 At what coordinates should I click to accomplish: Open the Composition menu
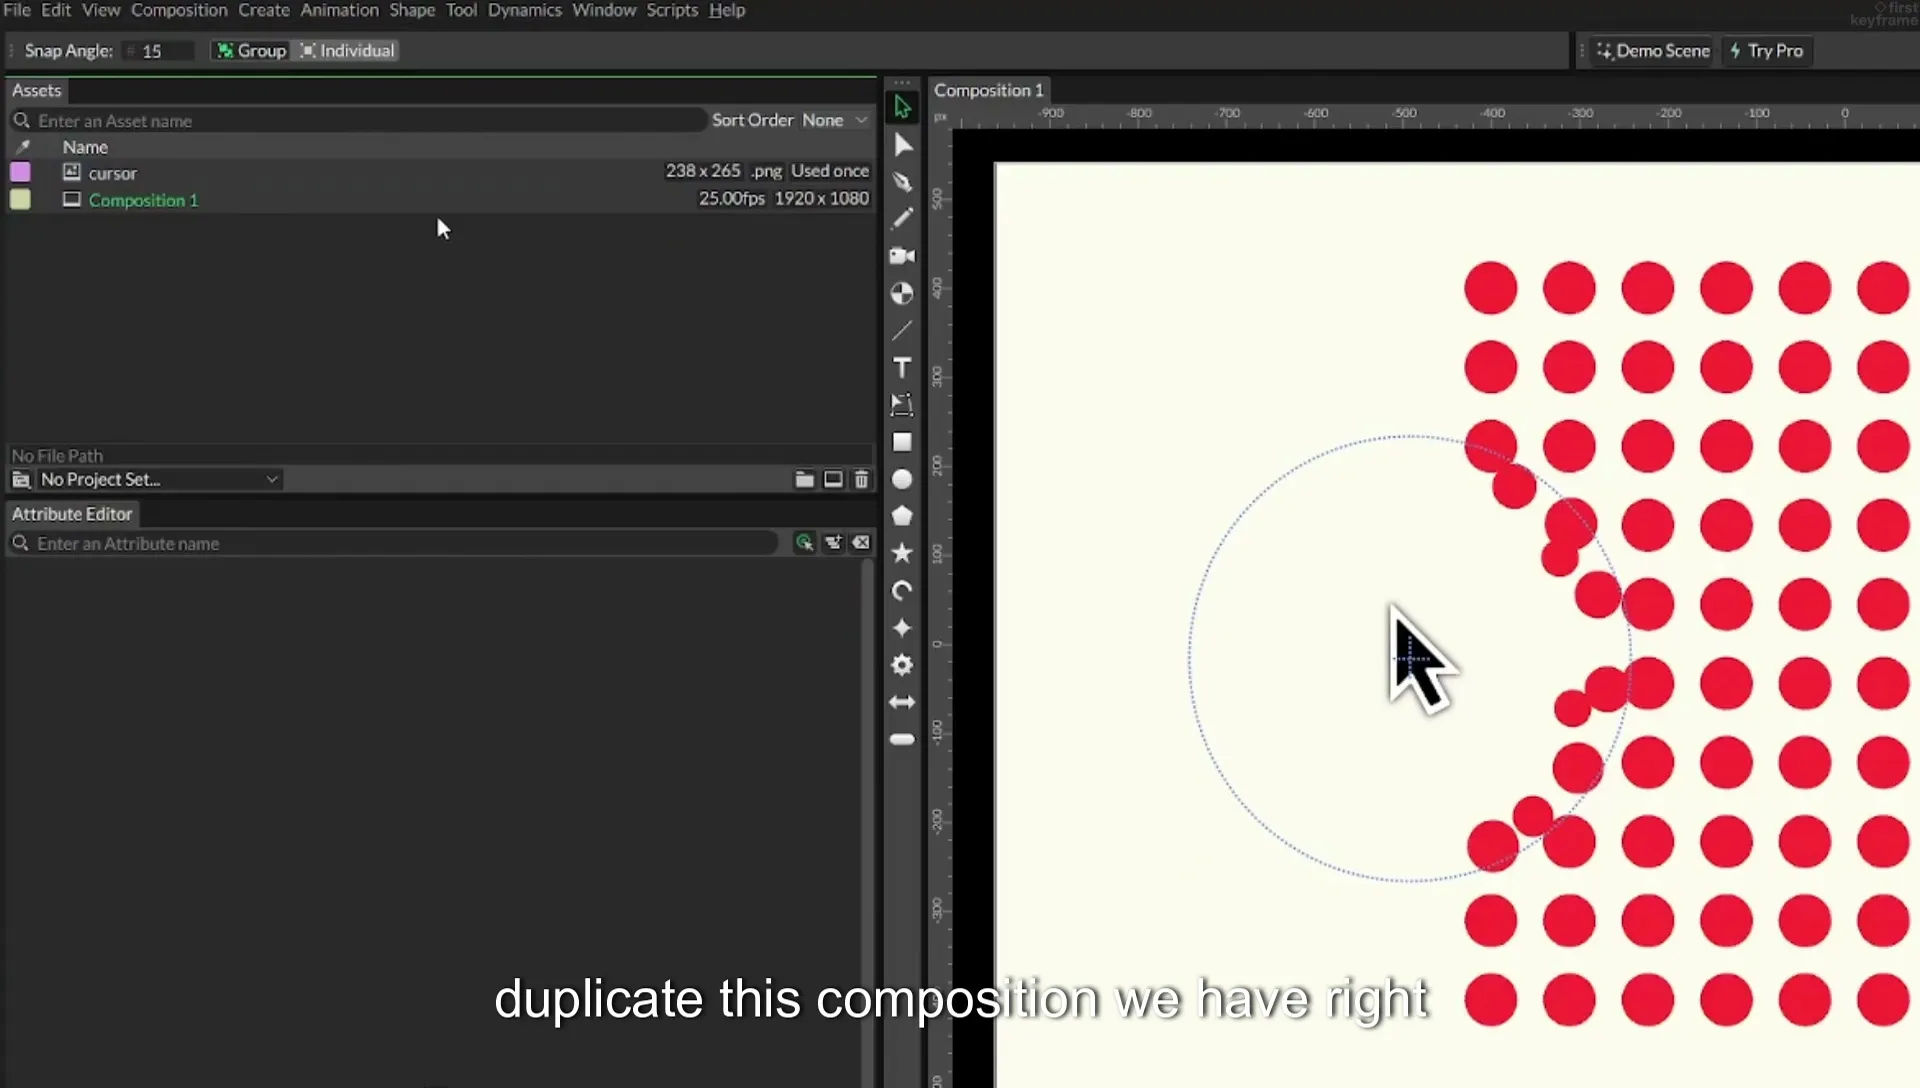tap(179, 10)
